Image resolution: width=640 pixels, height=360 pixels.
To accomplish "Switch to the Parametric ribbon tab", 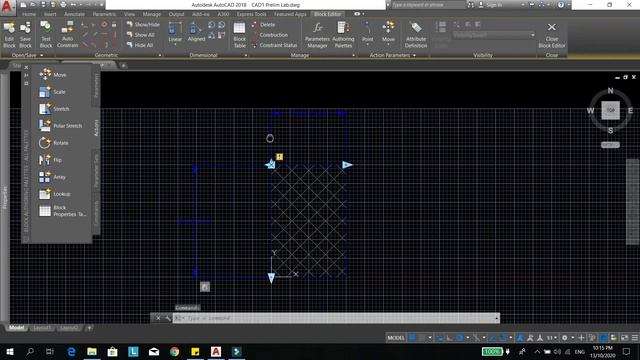I will point(104,14).
